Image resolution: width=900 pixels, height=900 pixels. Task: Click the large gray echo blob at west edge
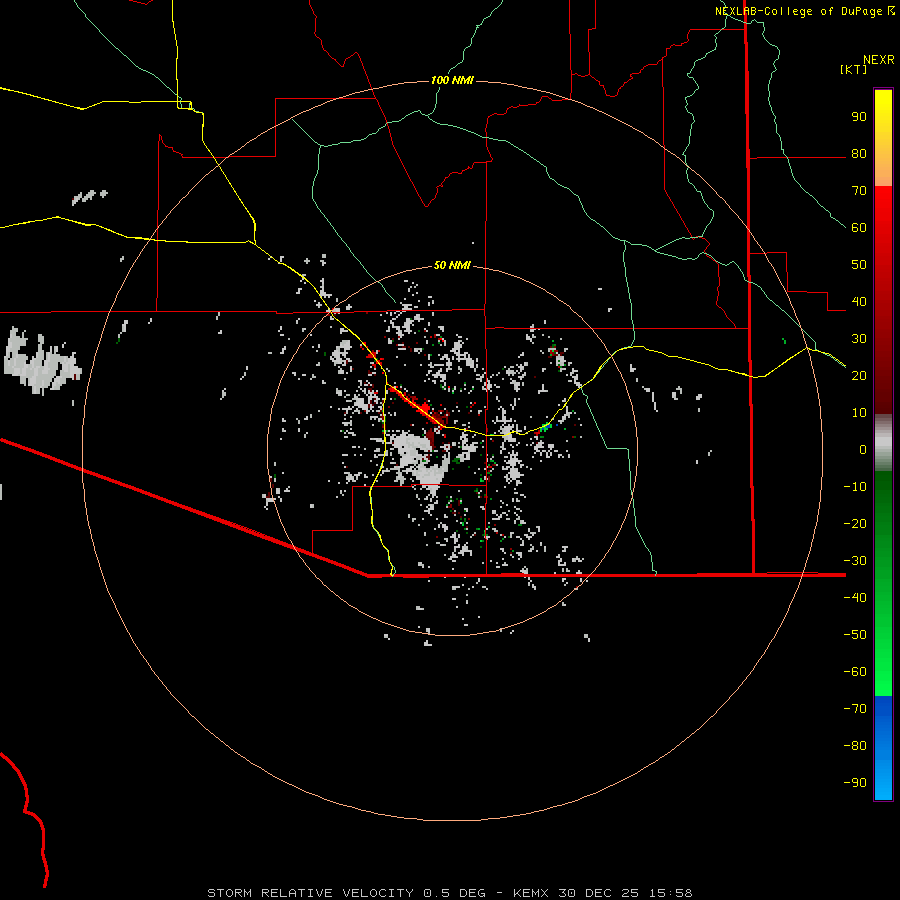coord(40,362)
